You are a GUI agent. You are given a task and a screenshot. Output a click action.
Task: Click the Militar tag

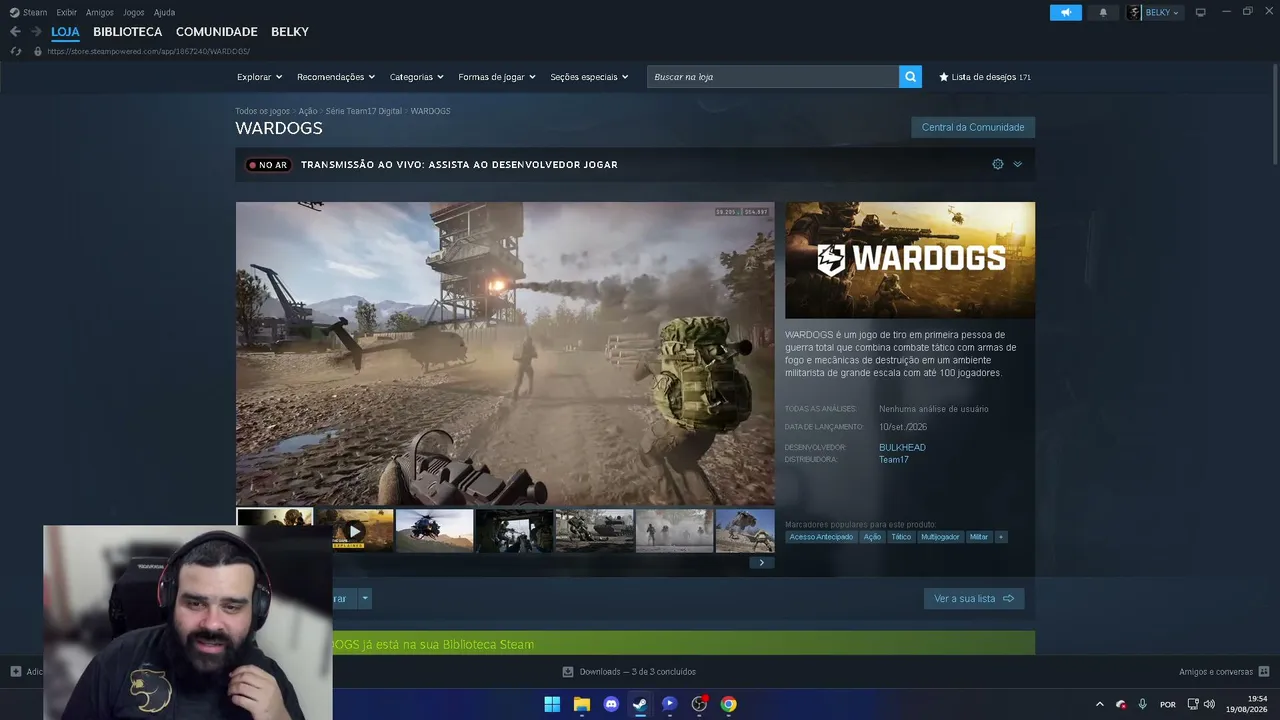click(979, 537)
